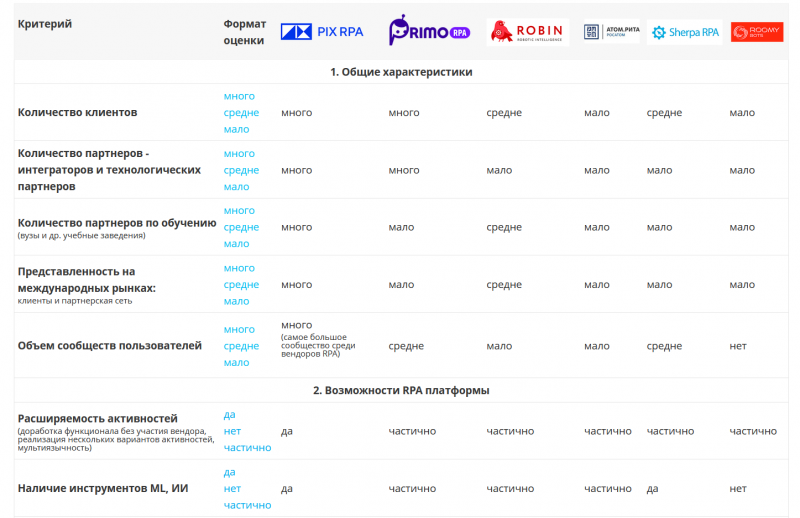
Task: Click the '2. Возможности RPA платформы' section heading
Action: tap(401, 390)
